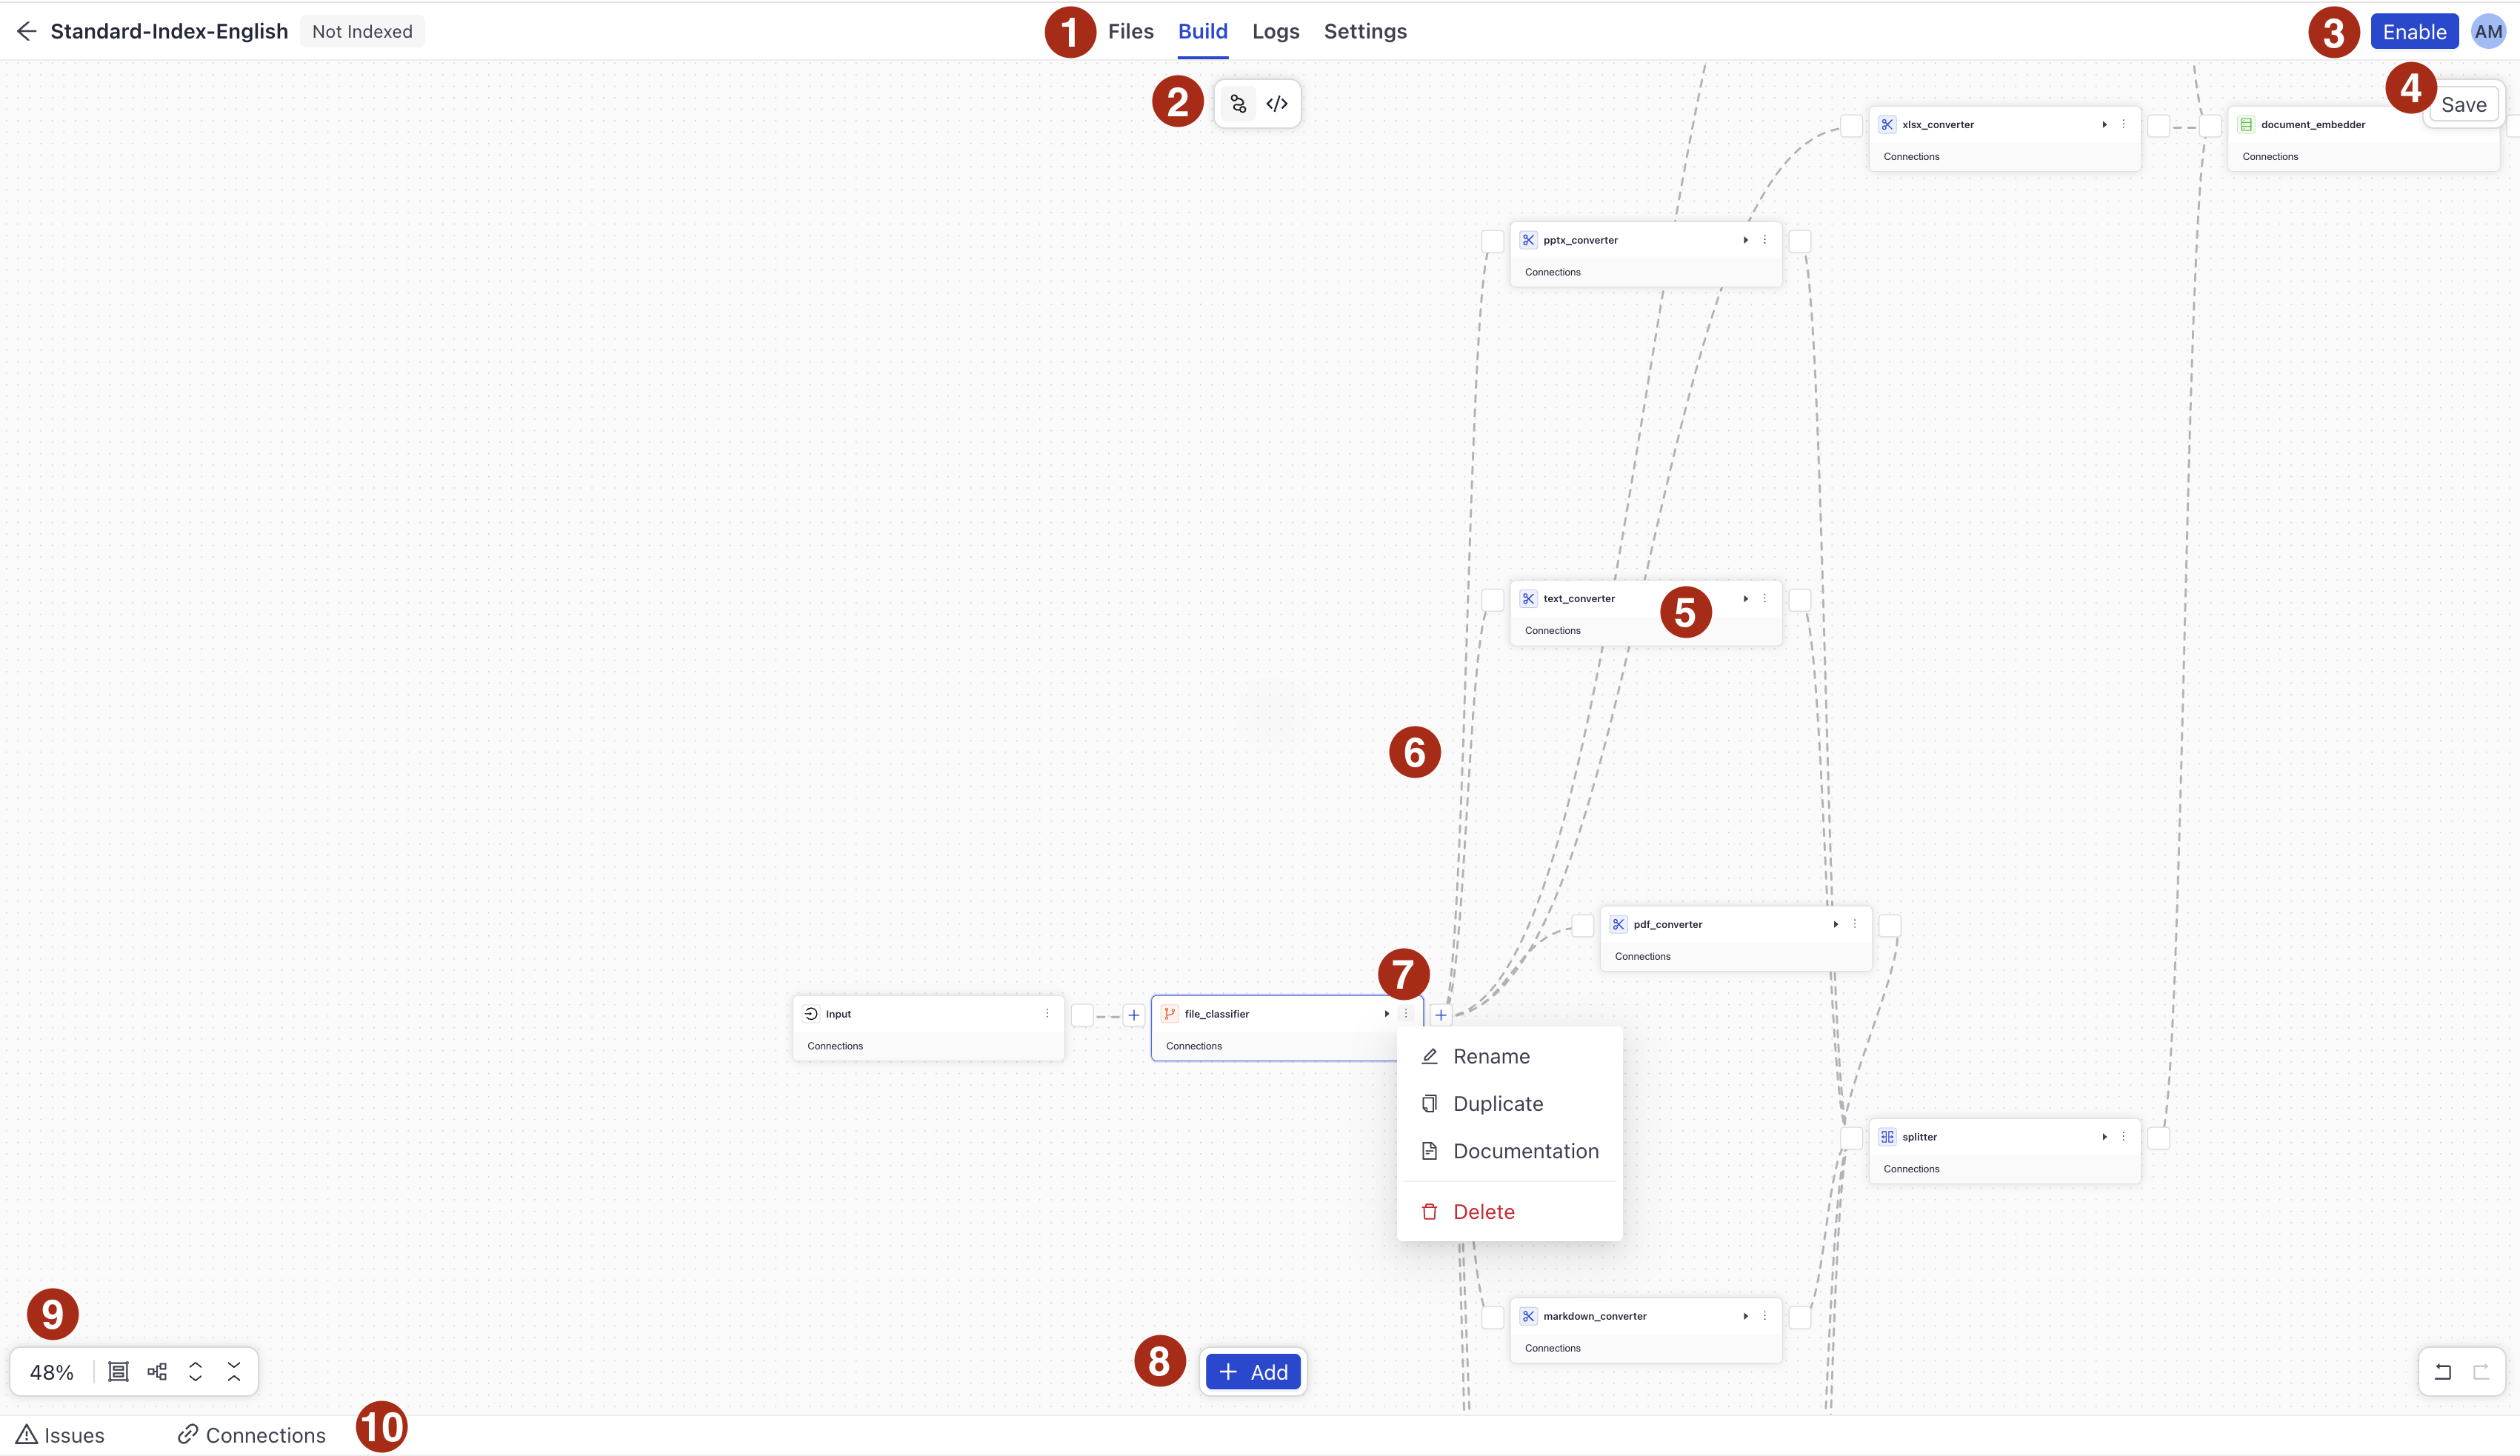Open the AM user avatar
The width and height of the screenshot is (2520, 1456).
[2488, 32]
